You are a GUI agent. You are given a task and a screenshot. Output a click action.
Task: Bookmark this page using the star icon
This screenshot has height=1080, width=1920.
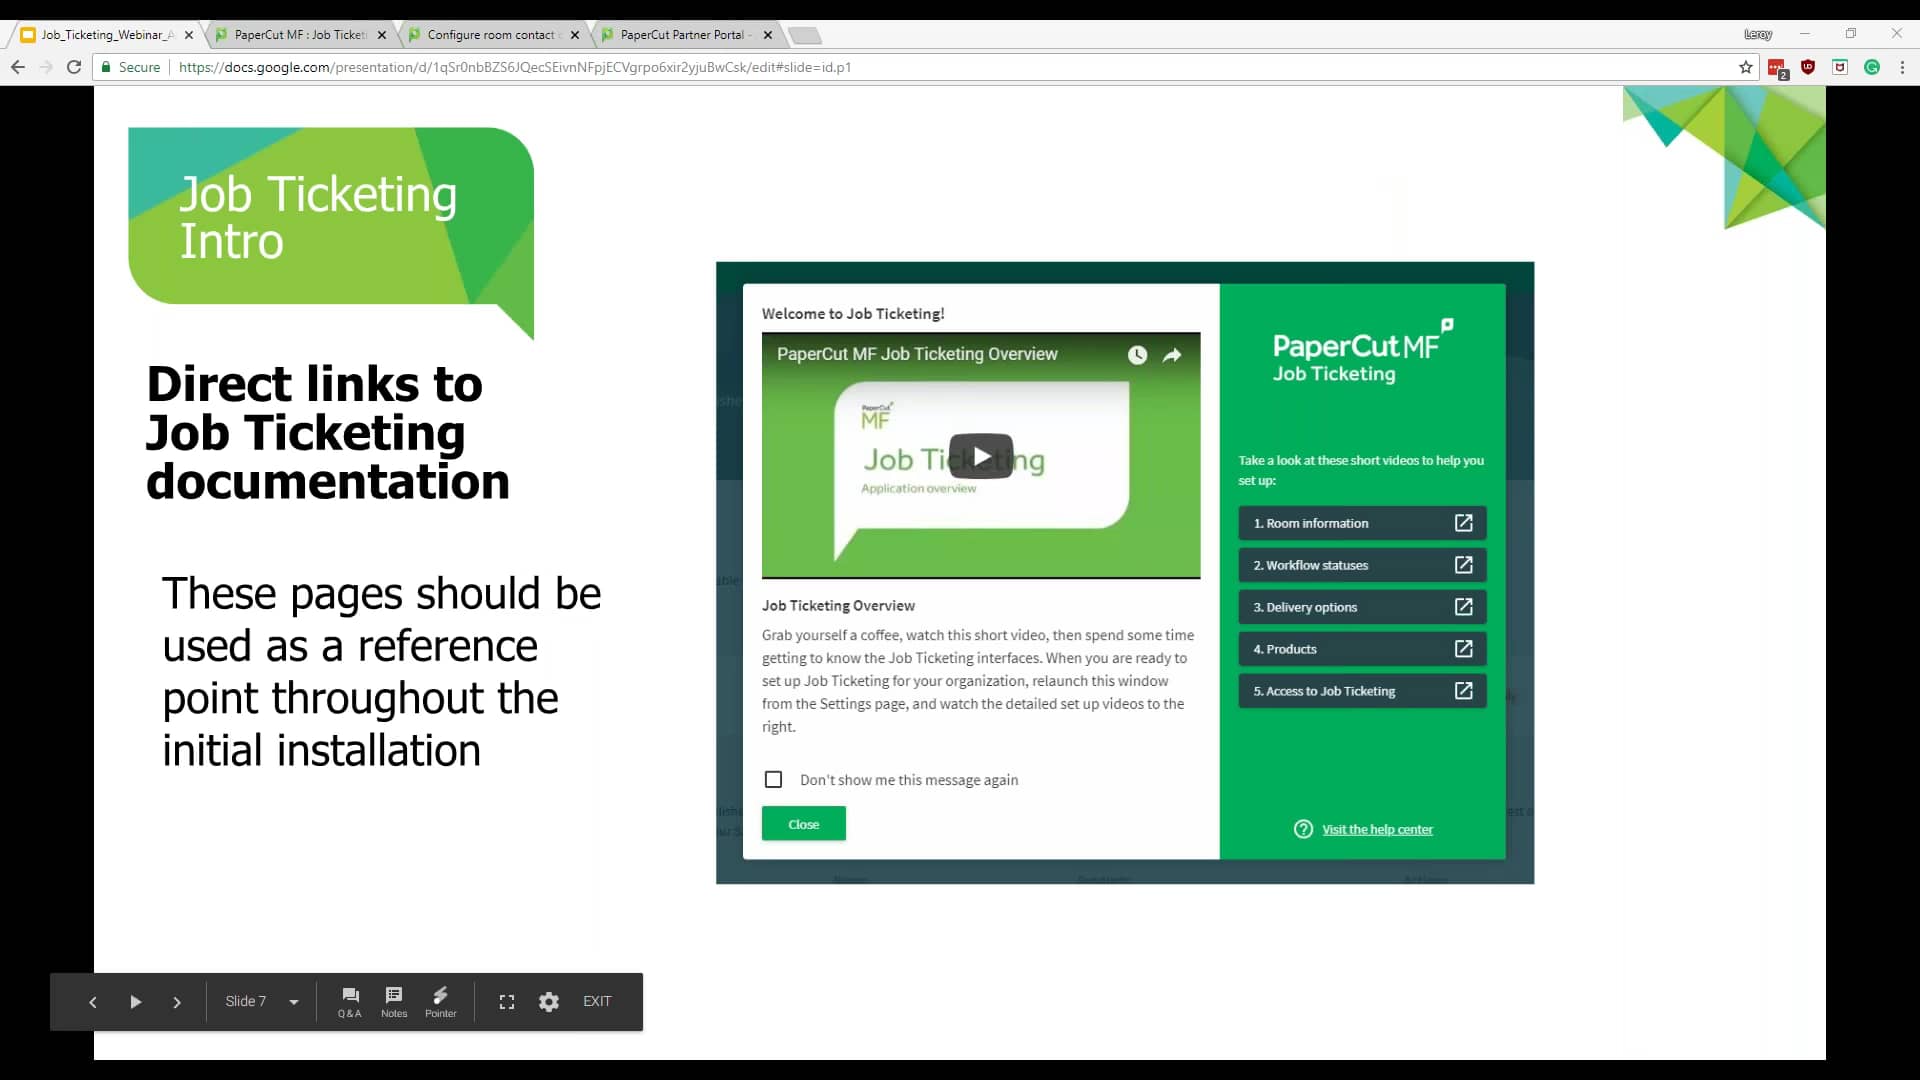coord(1746,67)
